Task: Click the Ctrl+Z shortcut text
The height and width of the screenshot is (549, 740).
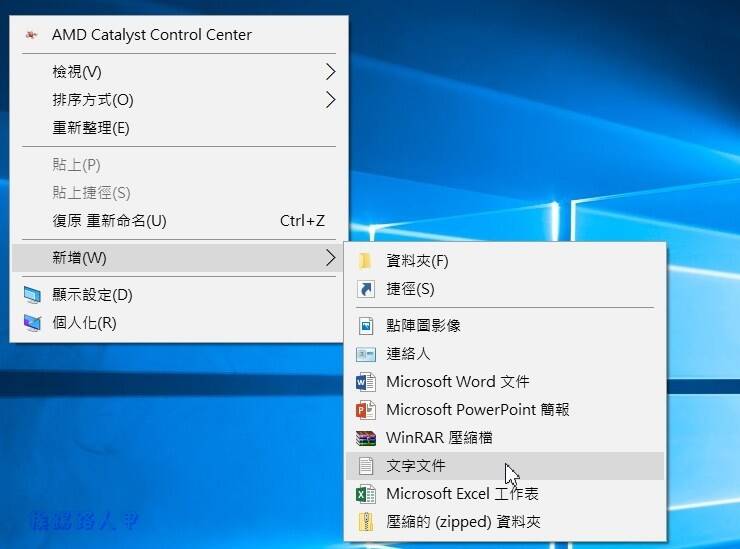Action: tap(302, 220)
